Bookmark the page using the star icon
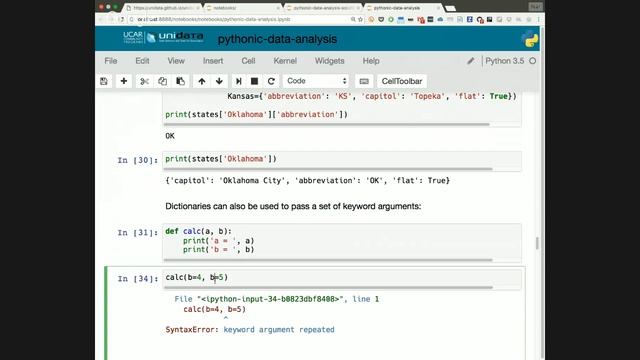The image size is (640, 360). pyautogui.click(x=360, y=19)
